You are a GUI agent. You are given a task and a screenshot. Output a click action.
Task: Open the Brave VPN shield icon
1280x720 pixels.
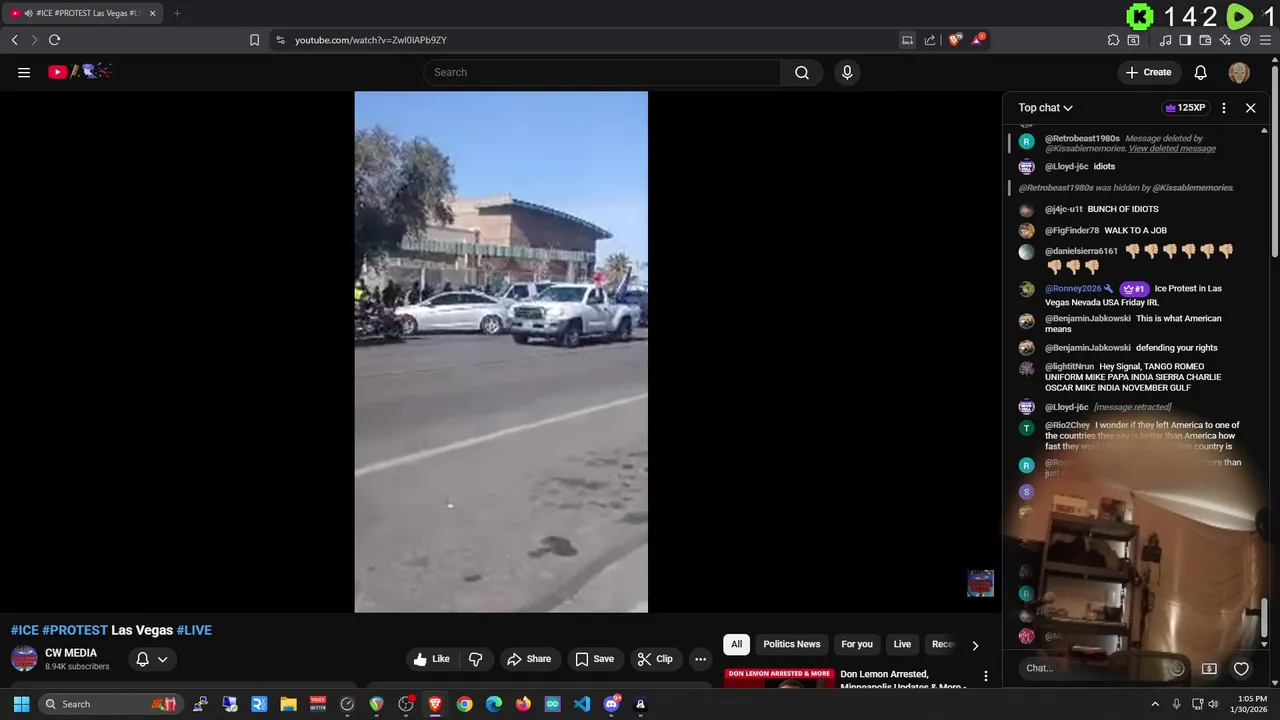coord(1245,40)
